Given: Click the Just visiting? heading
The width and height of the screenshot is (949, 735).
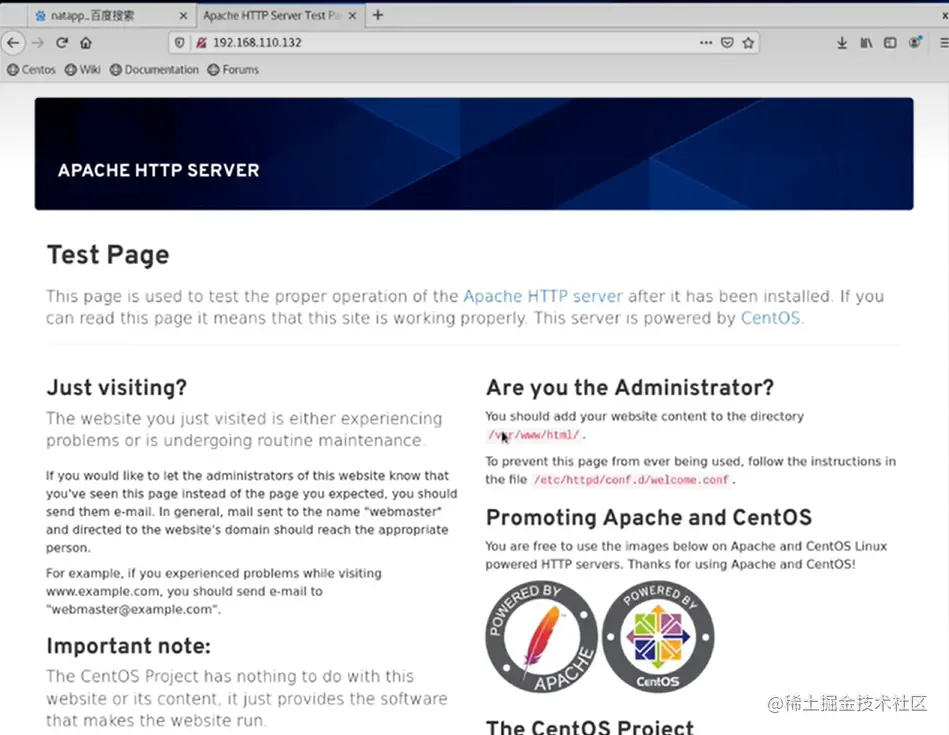Looking at the screenshot, I should coord(117,387).
